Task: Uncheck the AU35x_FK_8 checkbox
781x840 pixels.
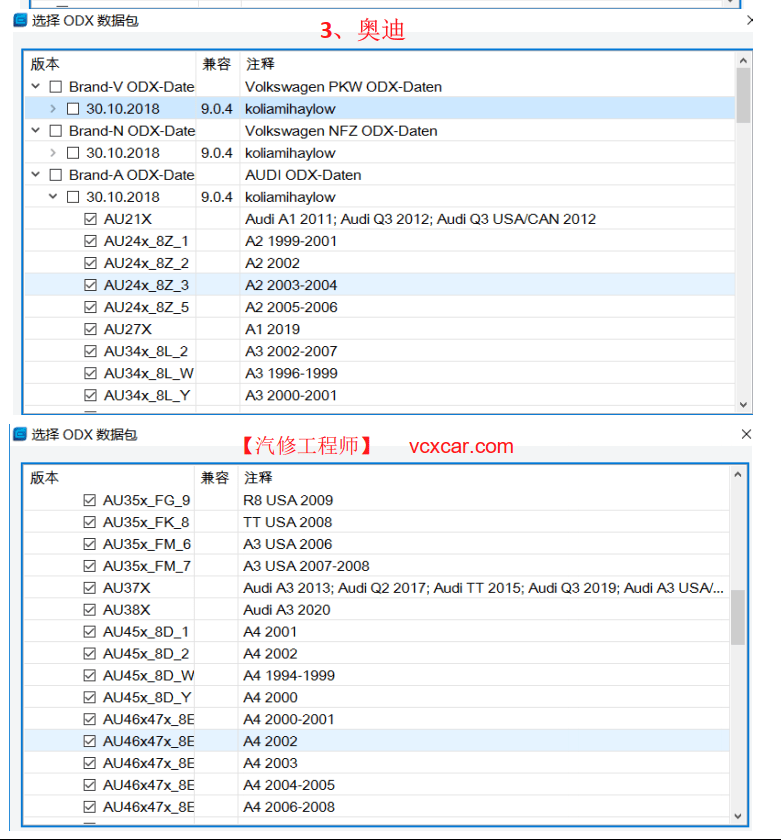Action: click(89, 522)
